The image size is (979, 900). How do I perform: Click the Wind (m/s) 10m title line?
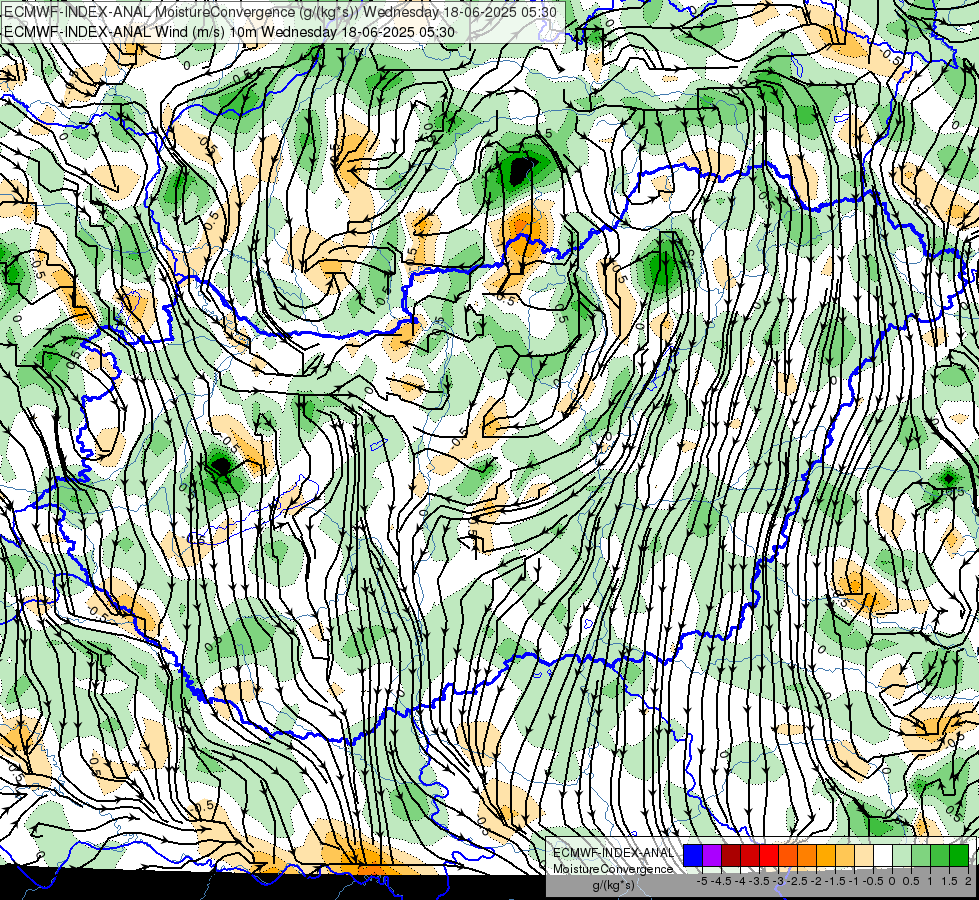pyautogui.click(x=229, y=32)
